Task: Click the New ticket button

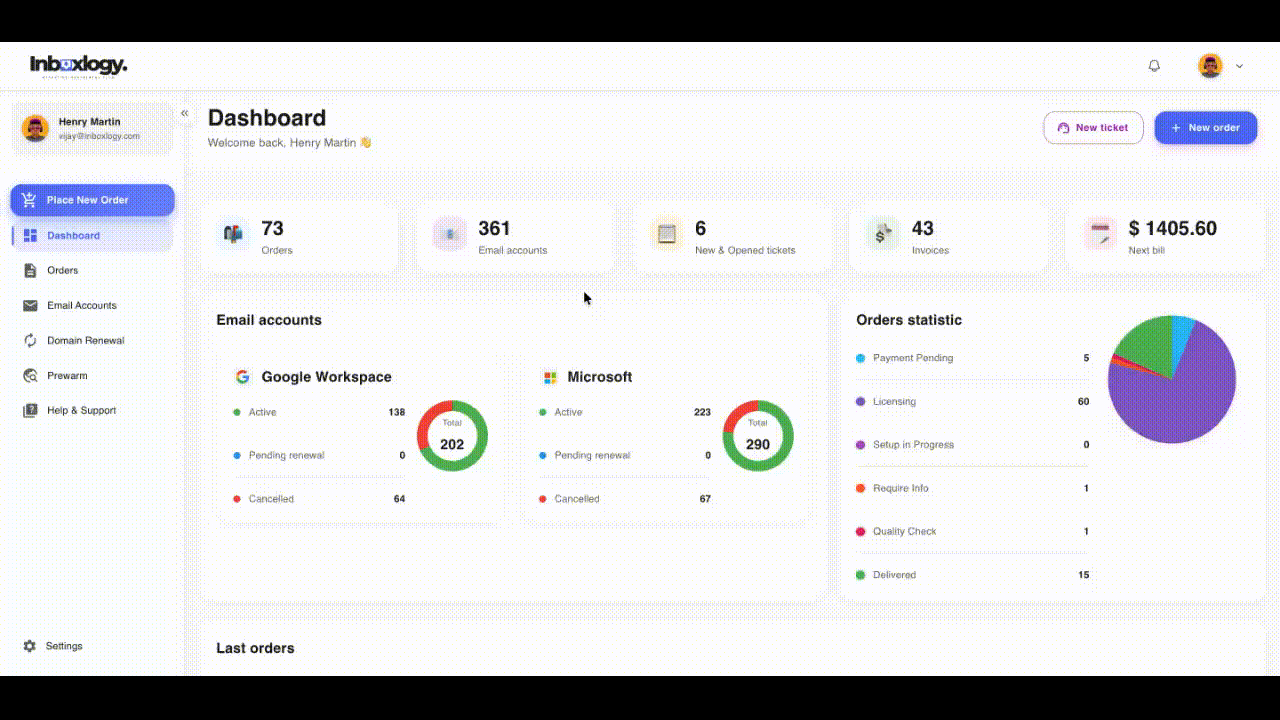Action: 1093,128
